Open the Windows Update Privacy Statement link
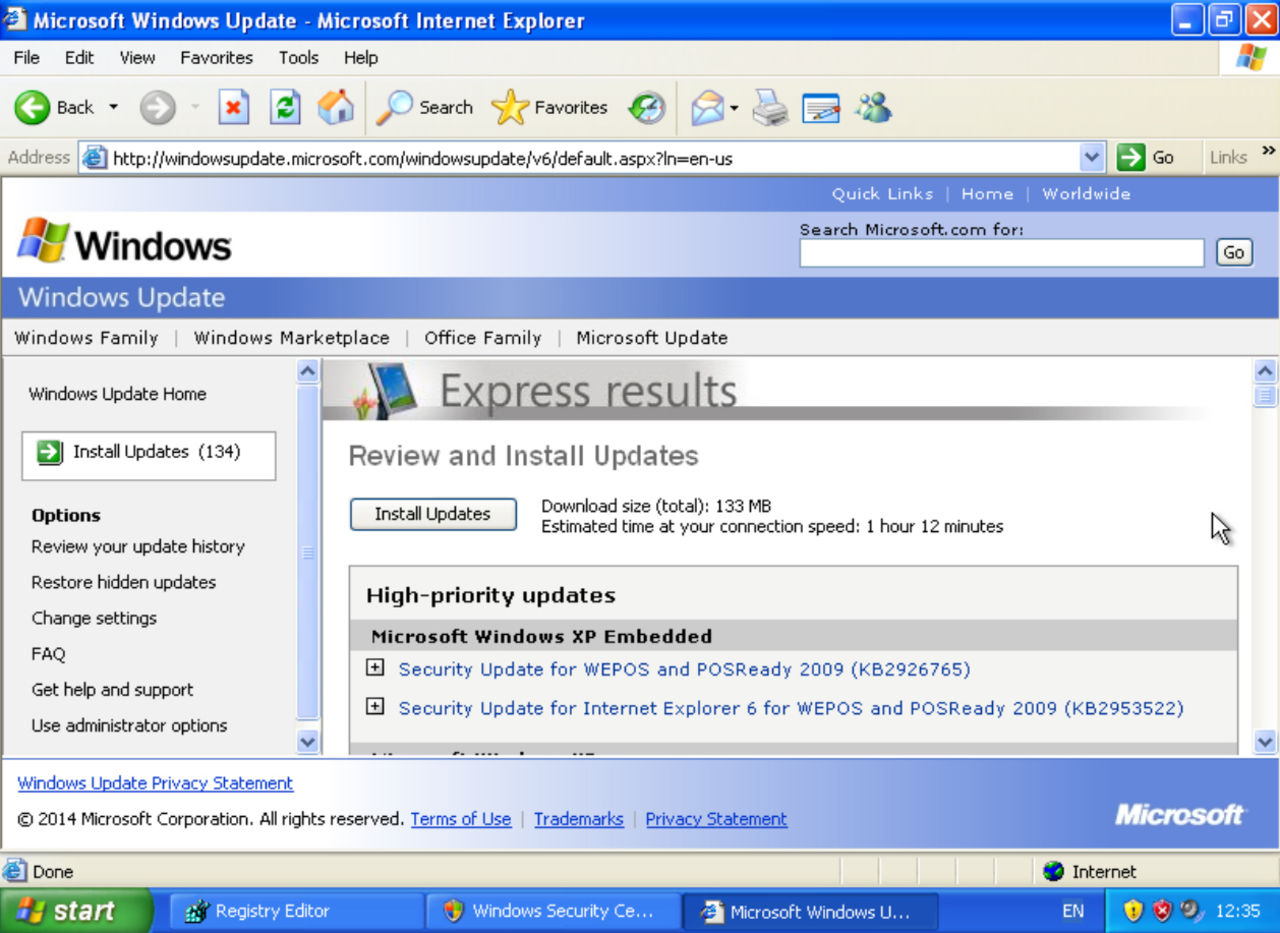The image size is (1280, 933). [154, 783]
